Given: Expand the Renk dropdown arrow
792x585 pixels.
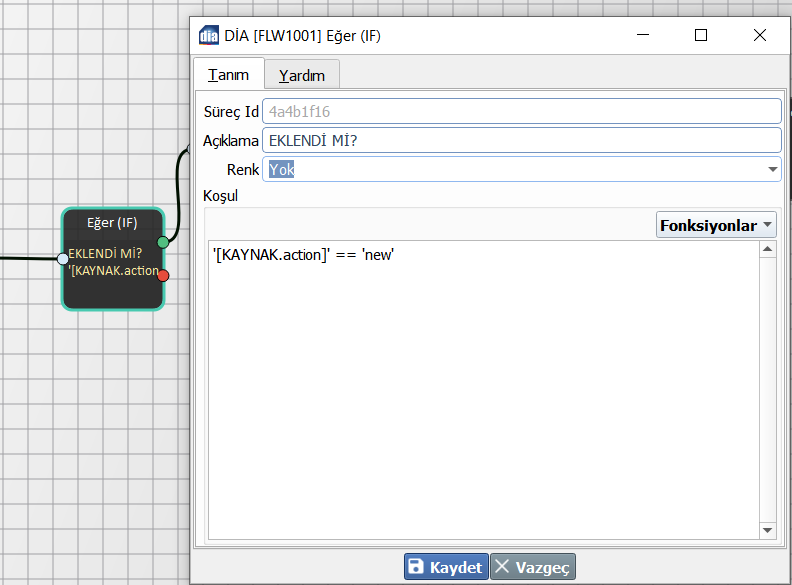Looking at the screenshot, I should click(x=772, y=170).
